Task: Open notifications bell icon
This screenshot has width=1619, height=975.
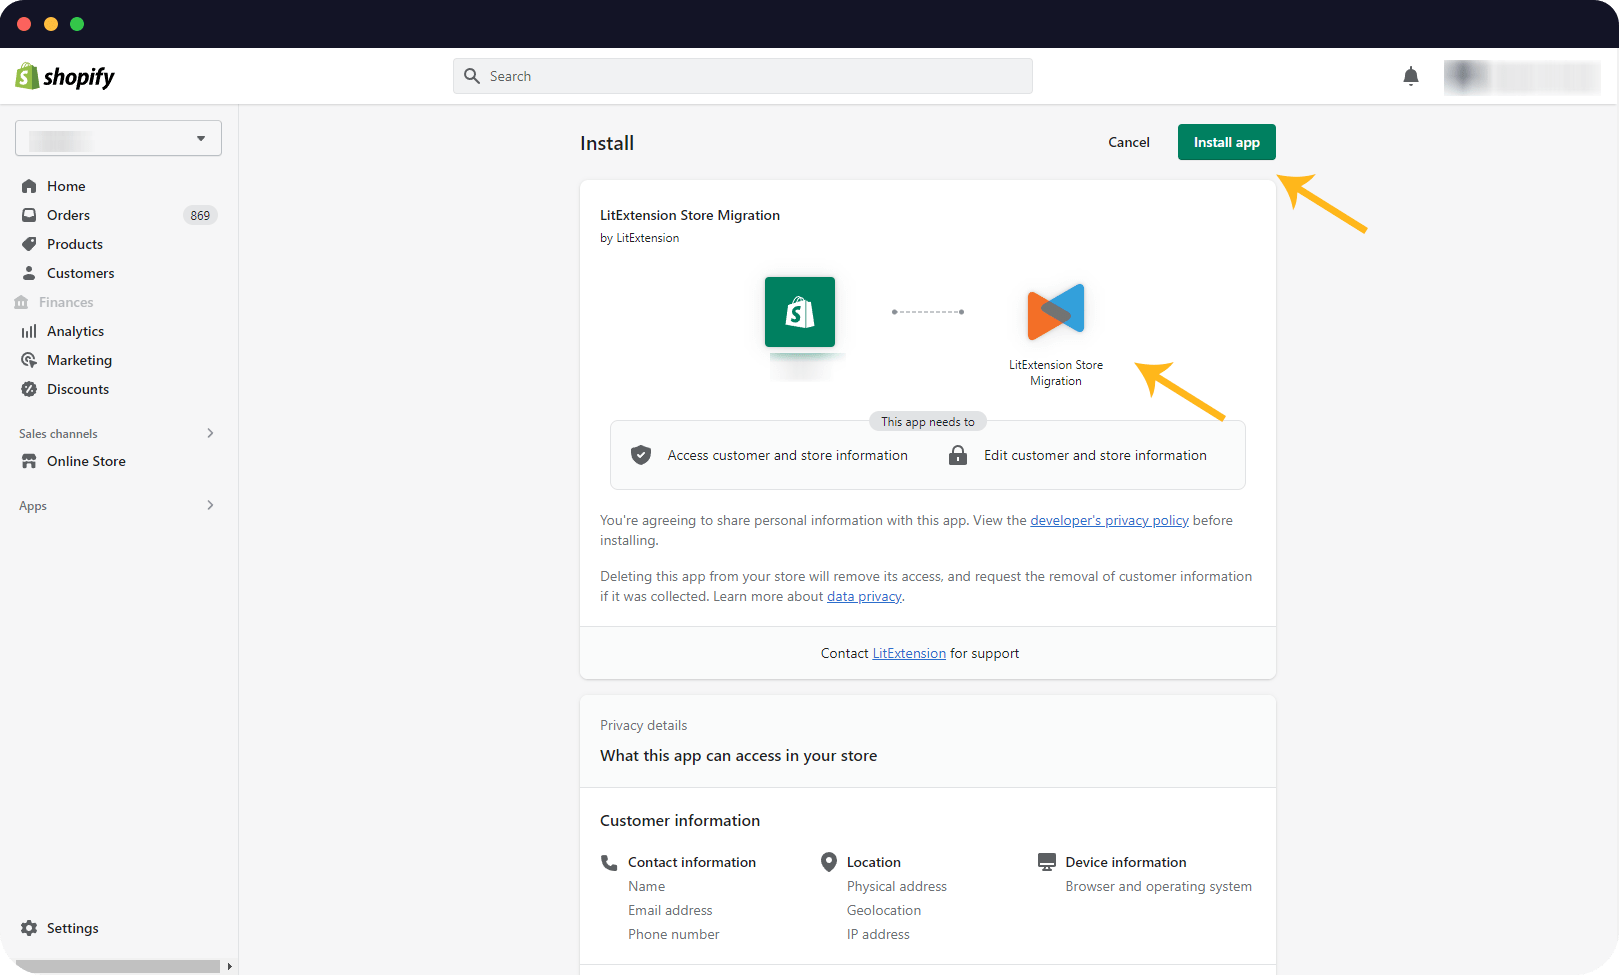Action: (x=1411, y=76)
